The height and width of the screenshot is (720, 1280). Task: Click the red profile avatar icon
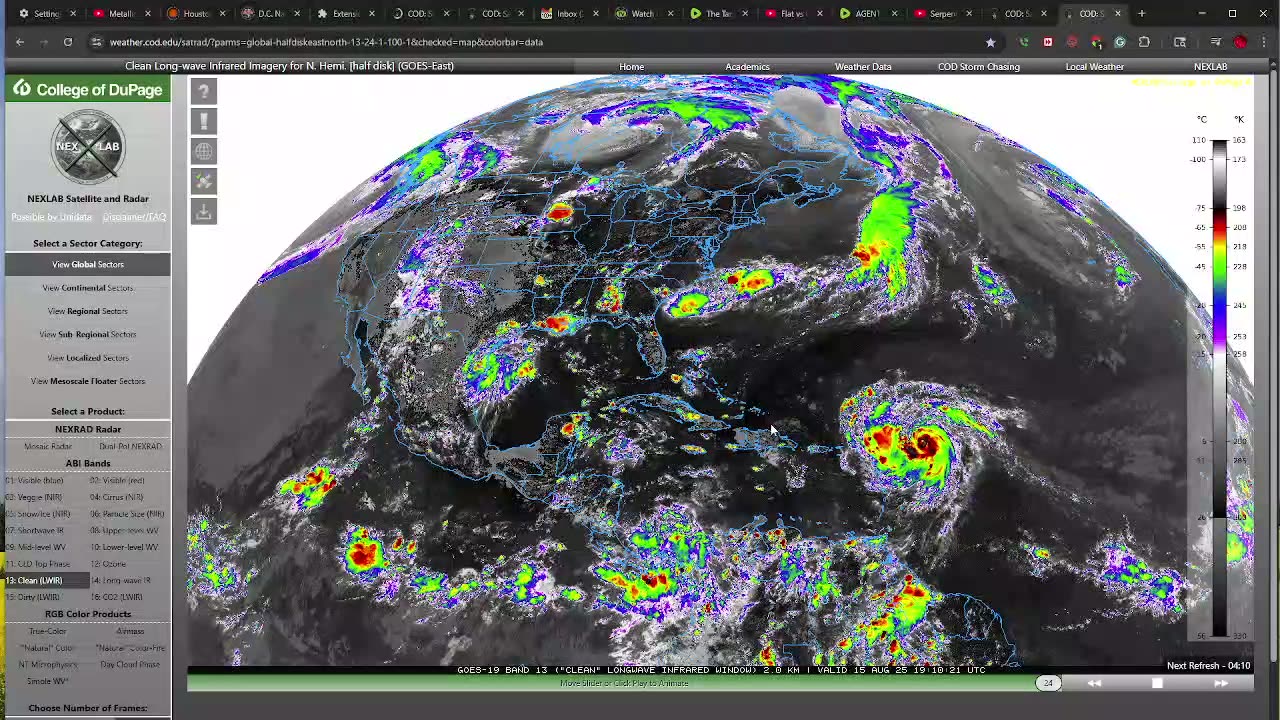(x=1240, y=42)
